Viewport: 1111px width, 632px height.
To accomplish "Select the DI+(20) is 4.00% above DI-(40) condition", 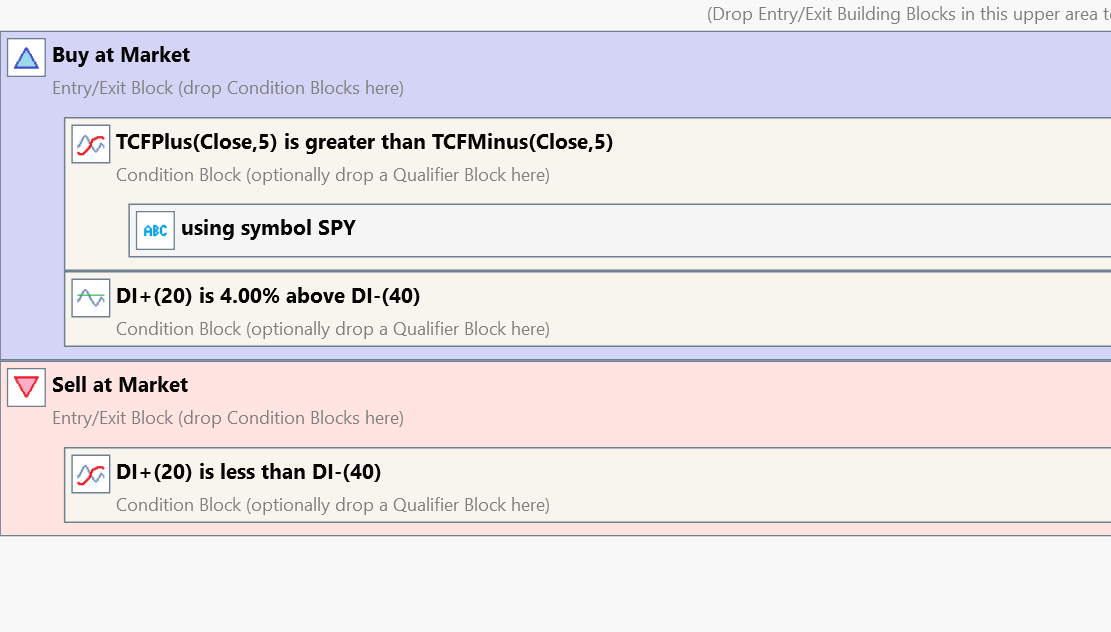I will tap(268, 296).
